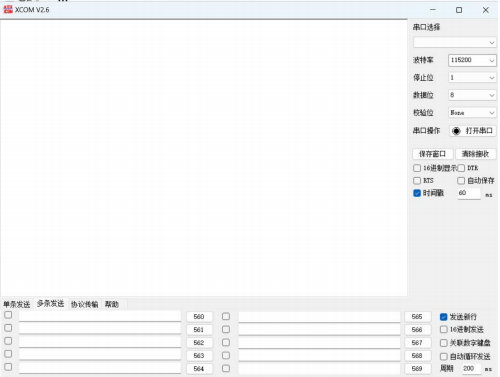The image size is (500, 377).
Task: Expand the 数据位 data bits dropdown
Action: coord(472,95)
